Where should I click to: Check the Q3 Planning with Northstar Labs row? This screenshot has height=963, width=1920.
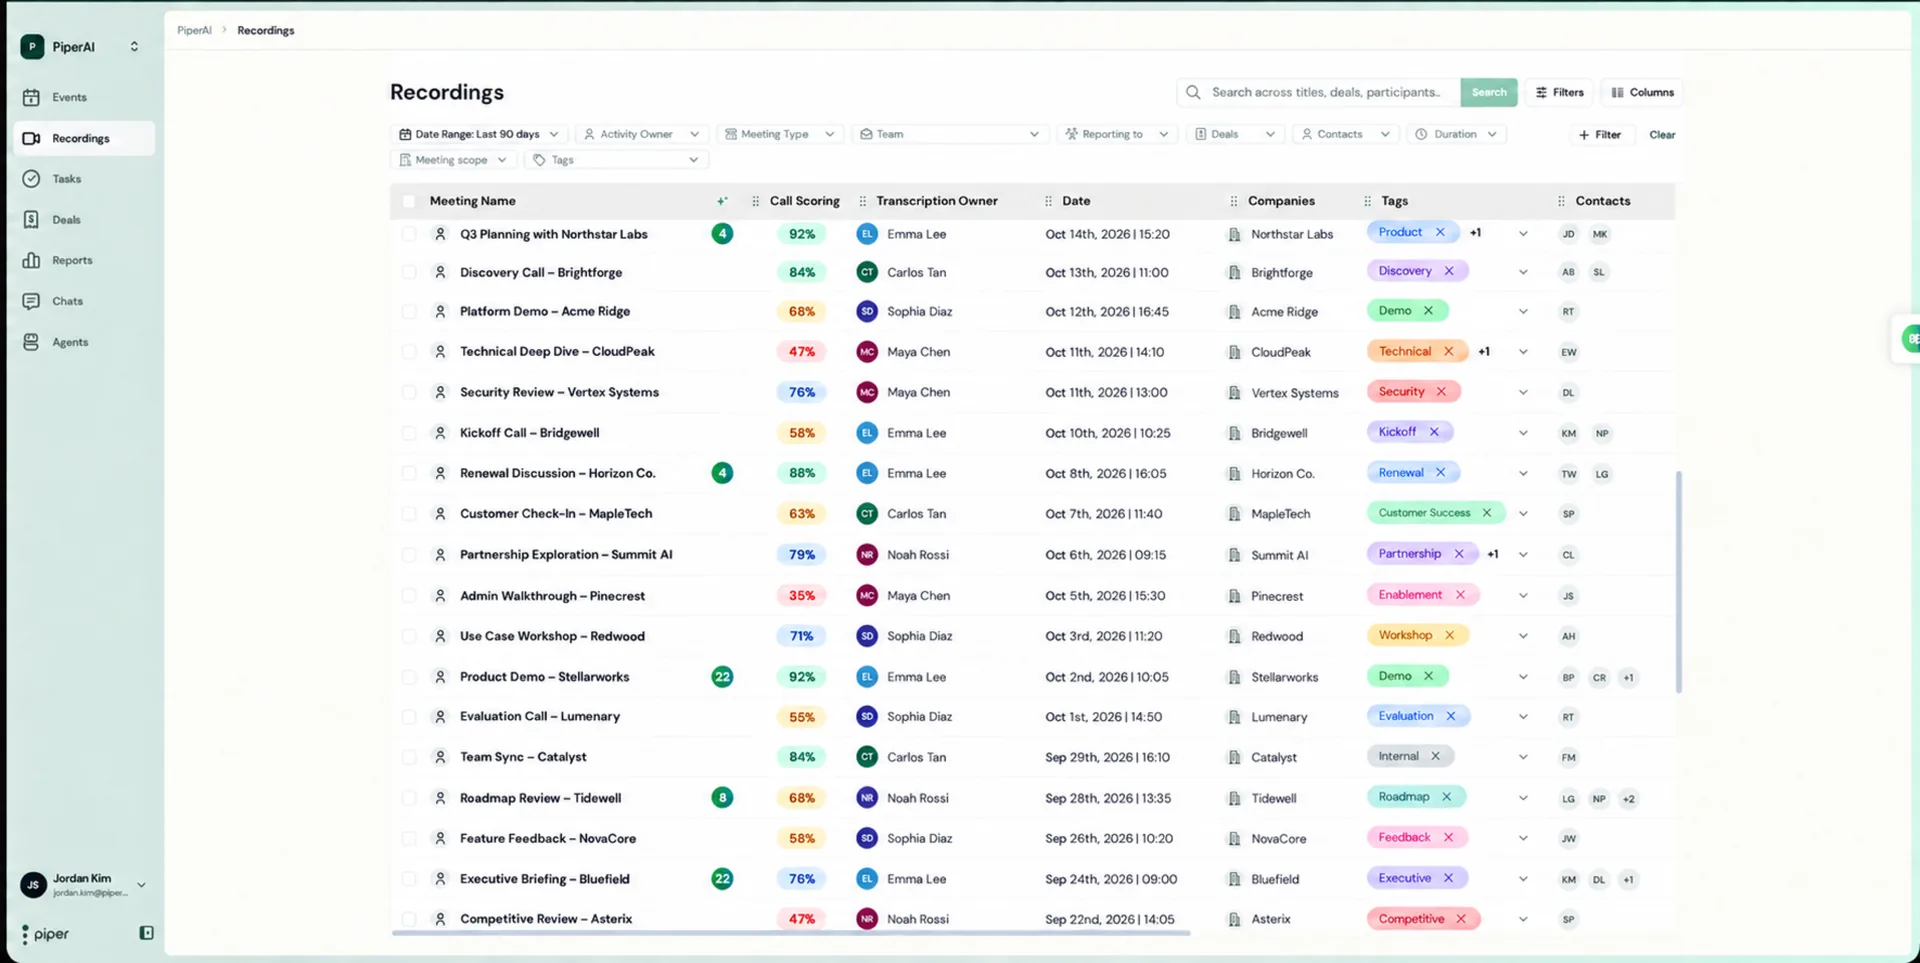(x=409, y=234)
